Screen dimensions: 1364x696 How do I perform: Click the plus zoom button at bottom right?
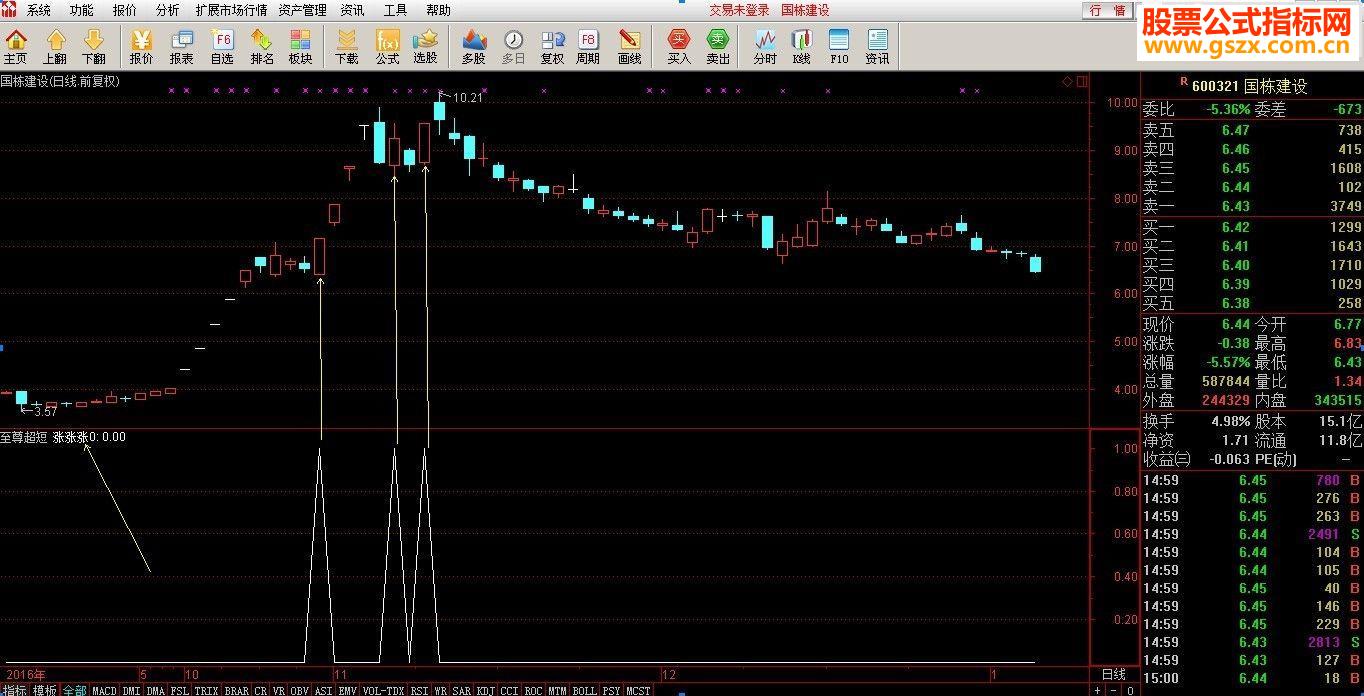pos(1097,690)
